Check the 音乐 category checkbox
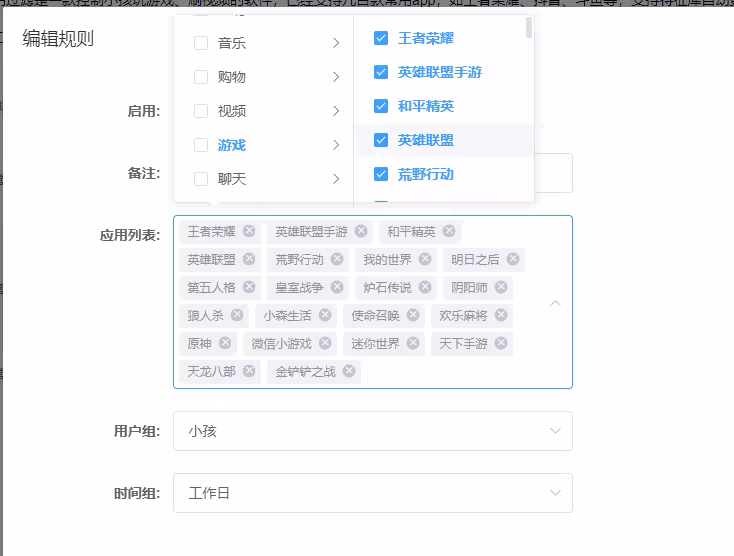The image size is (734, 556). [201, 43]
